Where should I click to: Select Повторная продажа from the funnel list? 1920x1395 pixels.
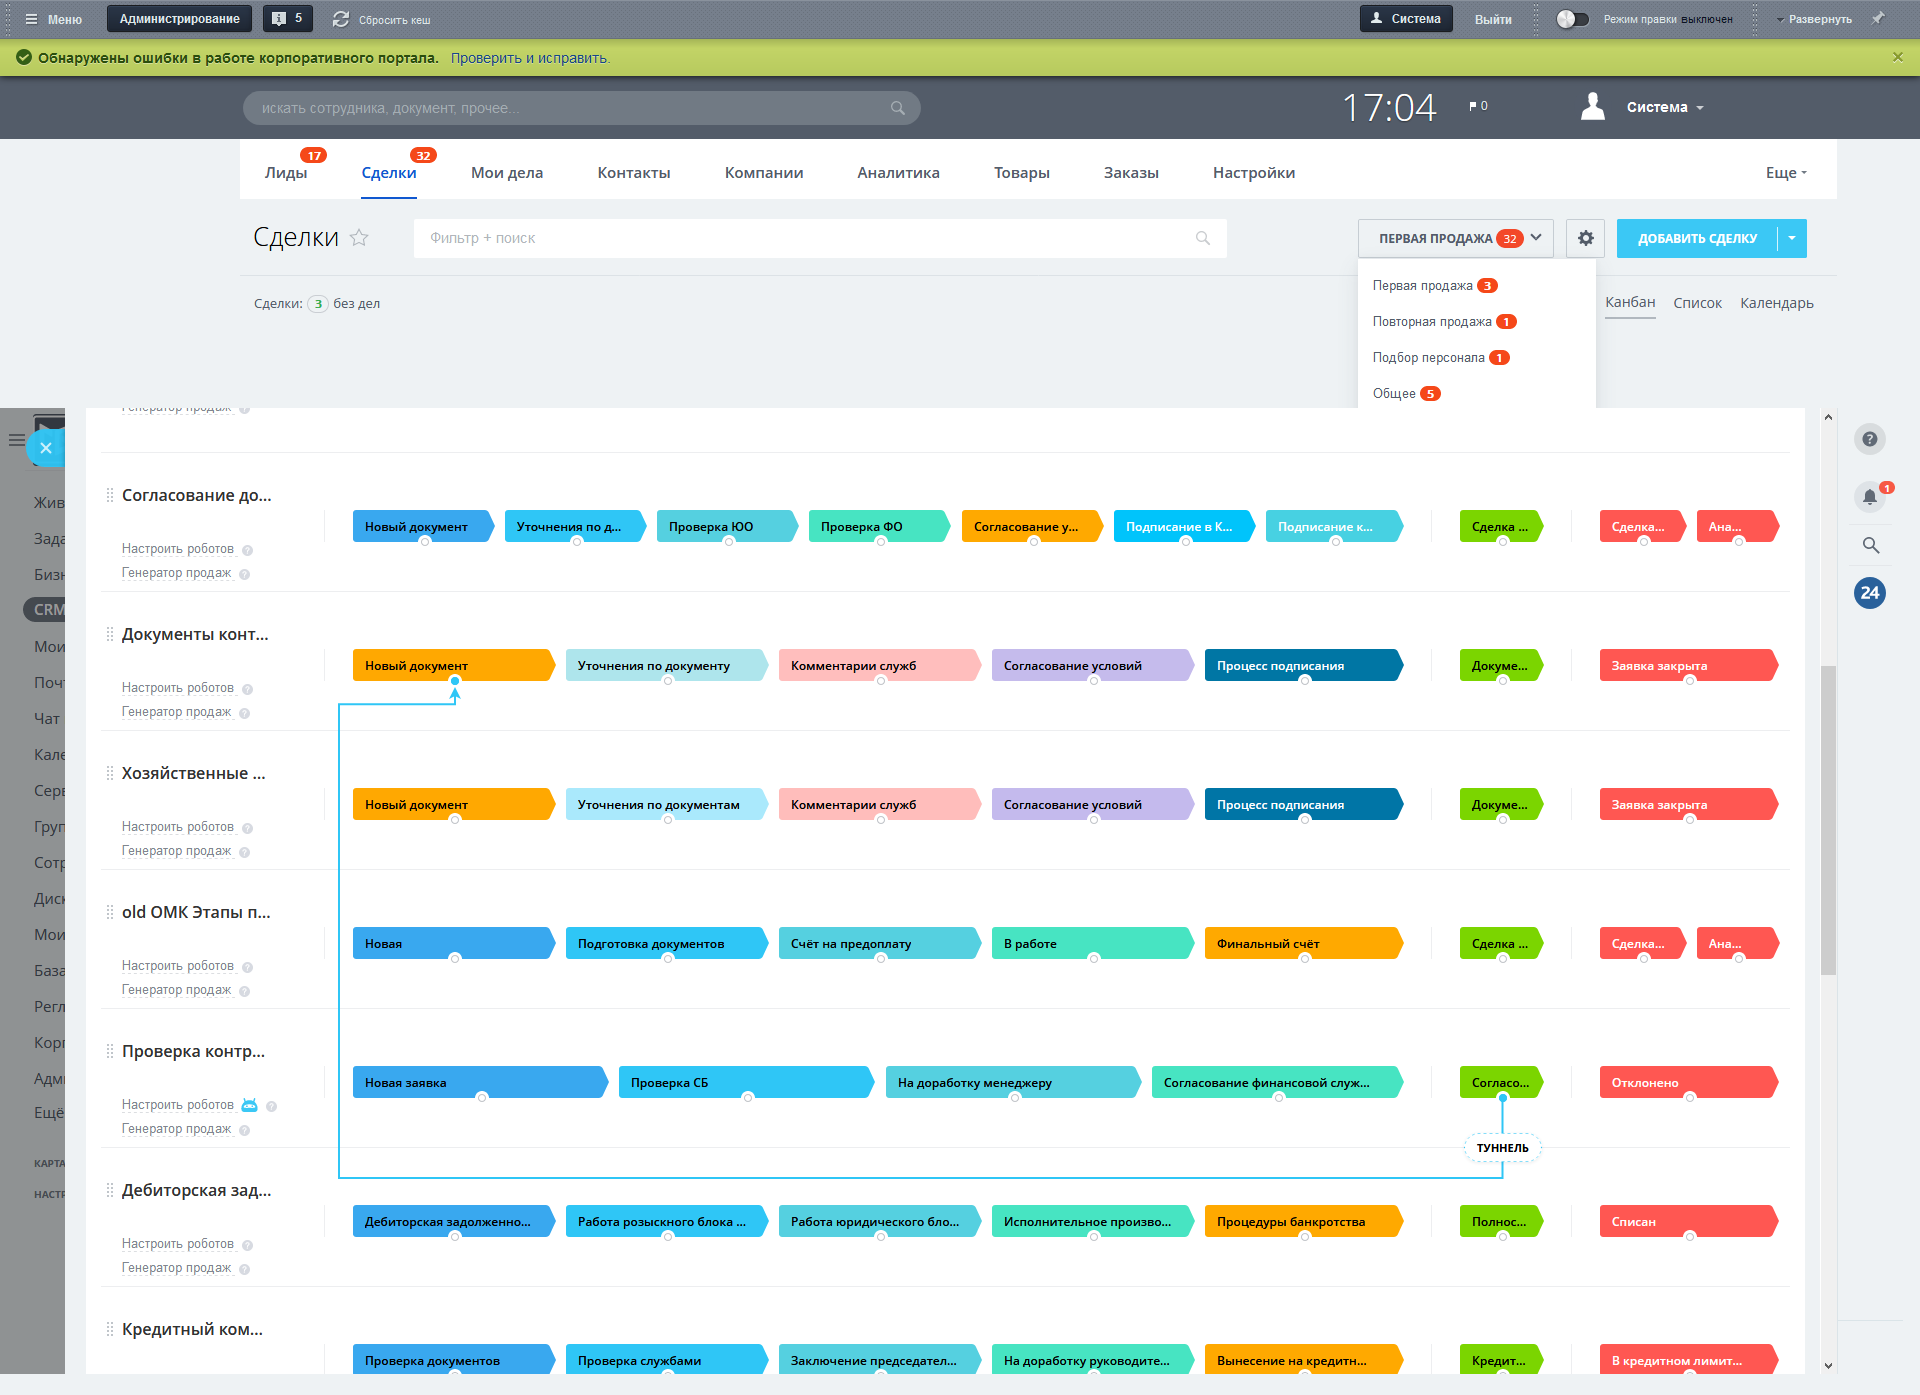pos(1431,322)
